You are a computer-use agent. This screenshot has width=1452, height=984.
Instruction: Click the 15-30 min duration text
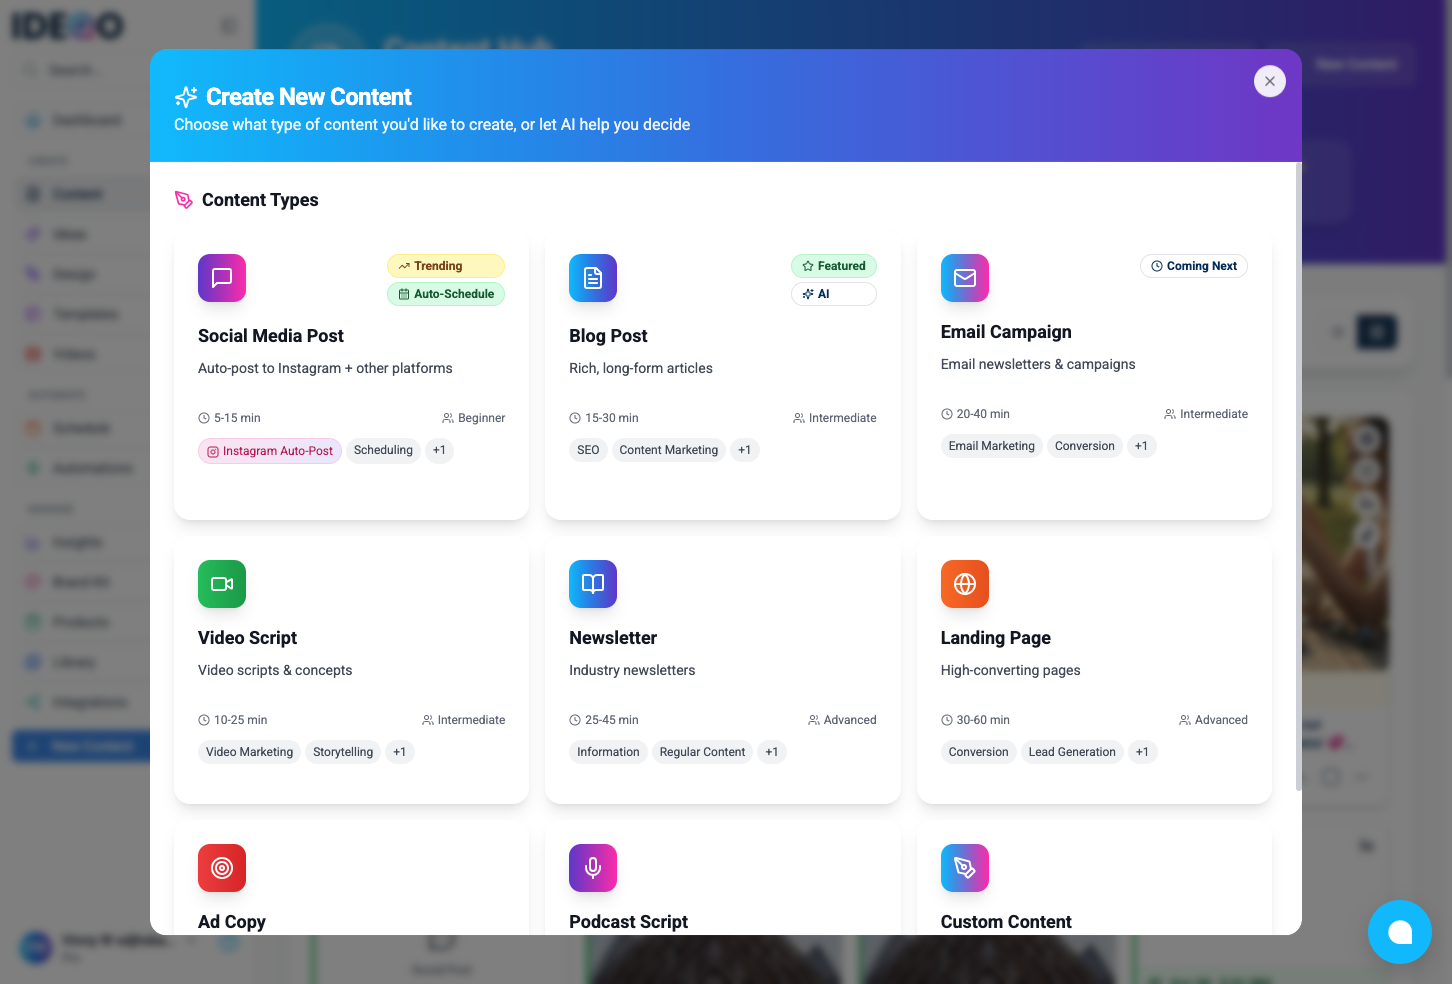tap(612, 418)
